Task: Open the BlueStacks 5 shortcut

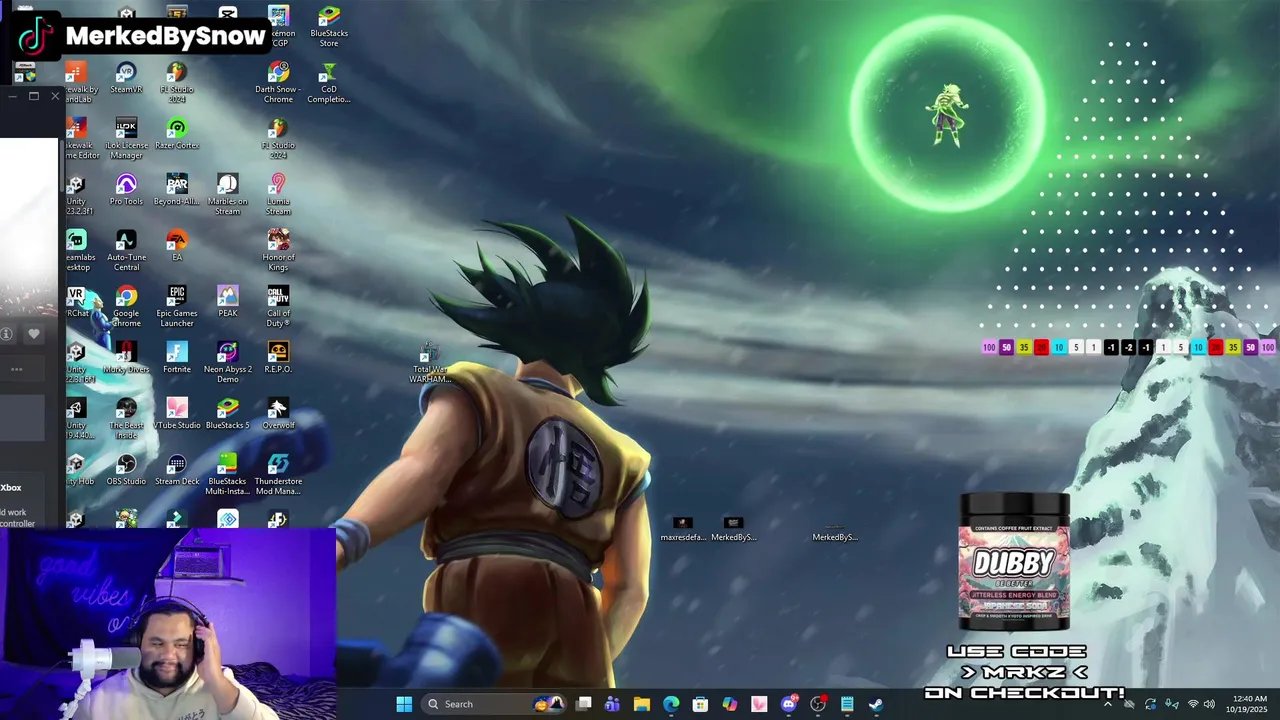Action: [x=228, y=414]
